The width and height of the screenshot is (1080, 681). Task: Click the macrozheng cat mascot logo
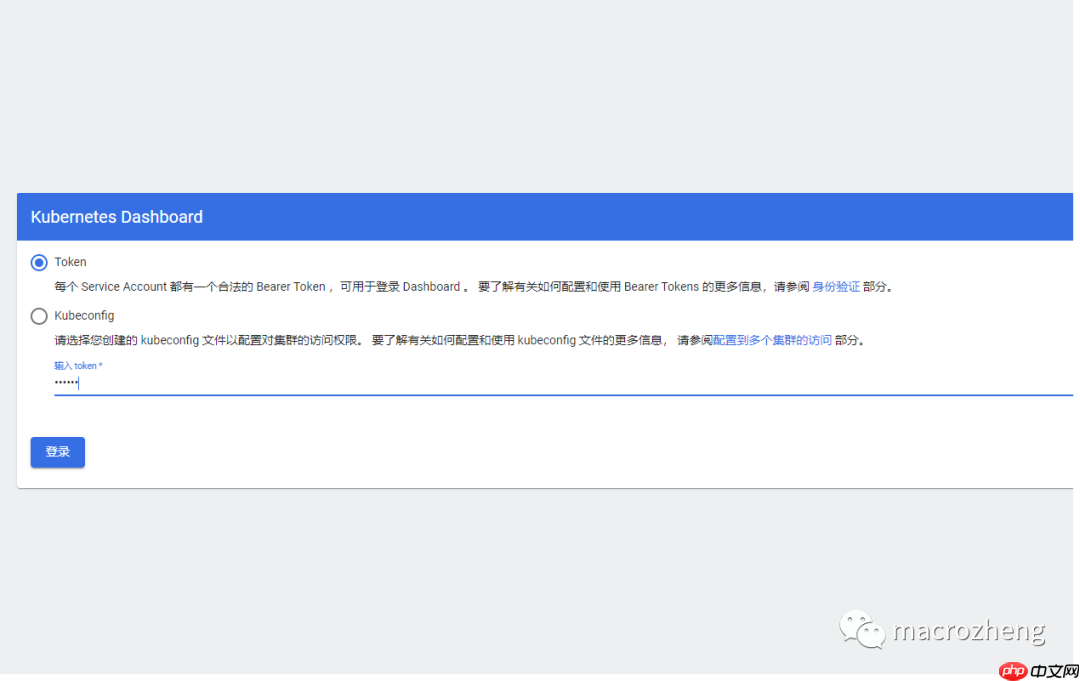[x=860, y=628]
